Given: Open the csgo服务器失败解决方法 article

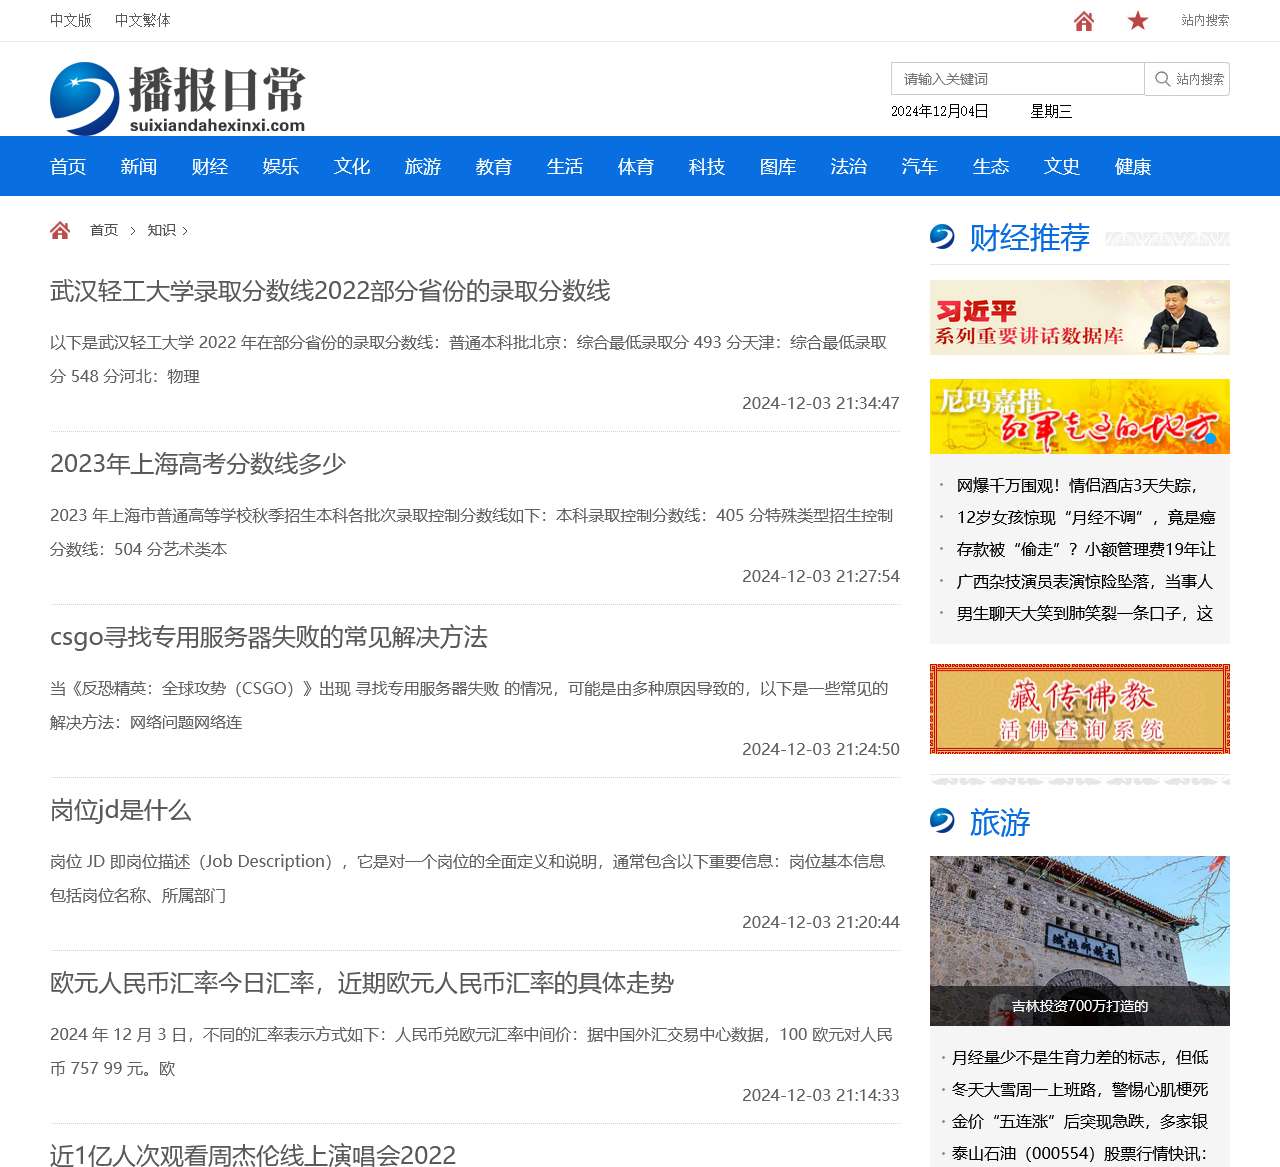Looking at the screenshot, I should (268, 637).
